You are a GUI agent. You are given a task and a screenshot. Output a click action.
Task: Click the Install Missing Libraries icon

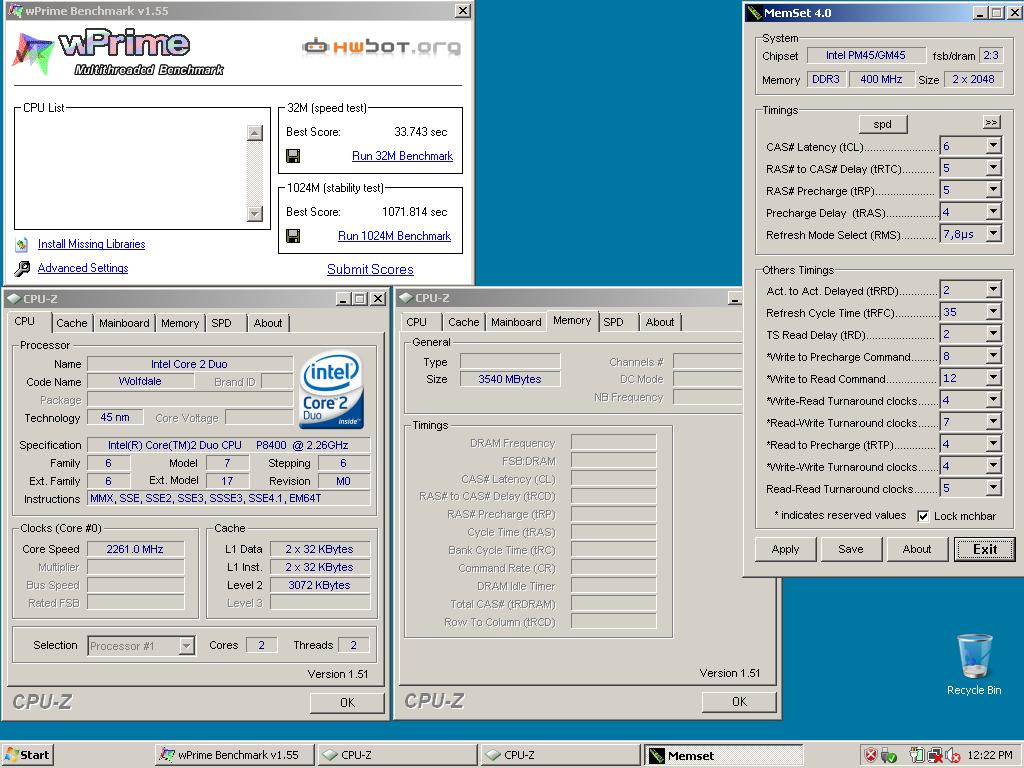coord(22,244)
